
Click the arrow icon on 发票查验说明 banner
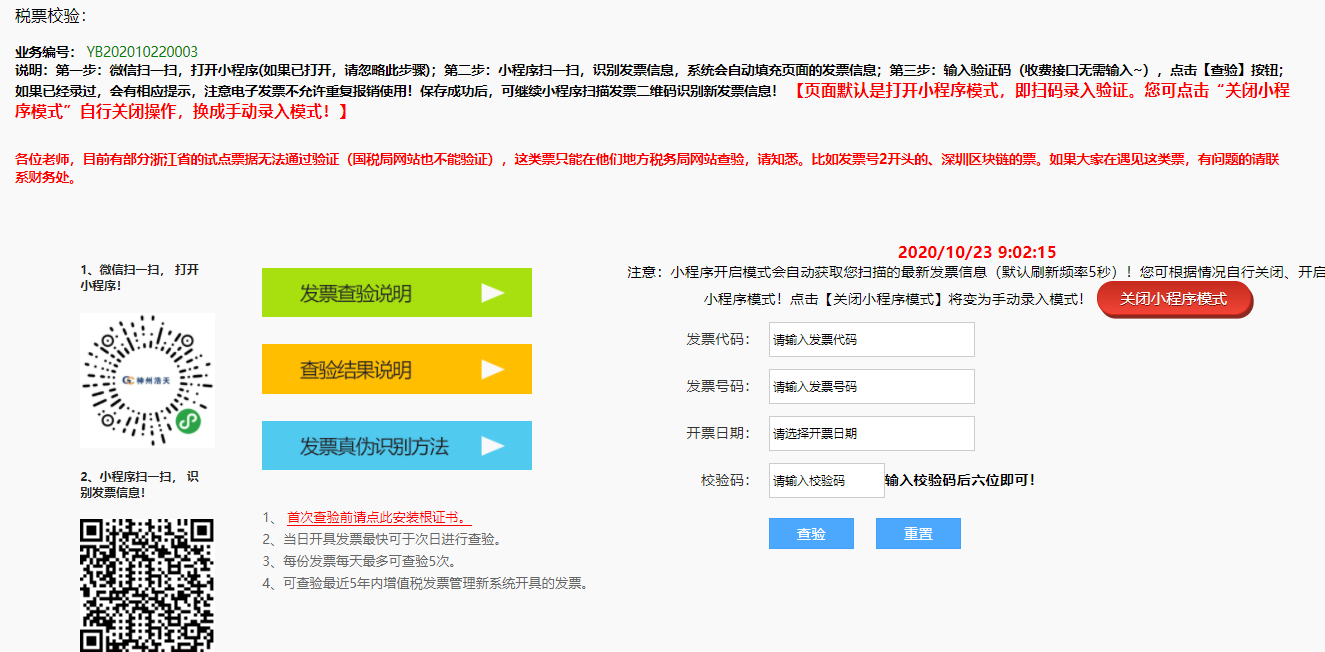pos(492,293)
